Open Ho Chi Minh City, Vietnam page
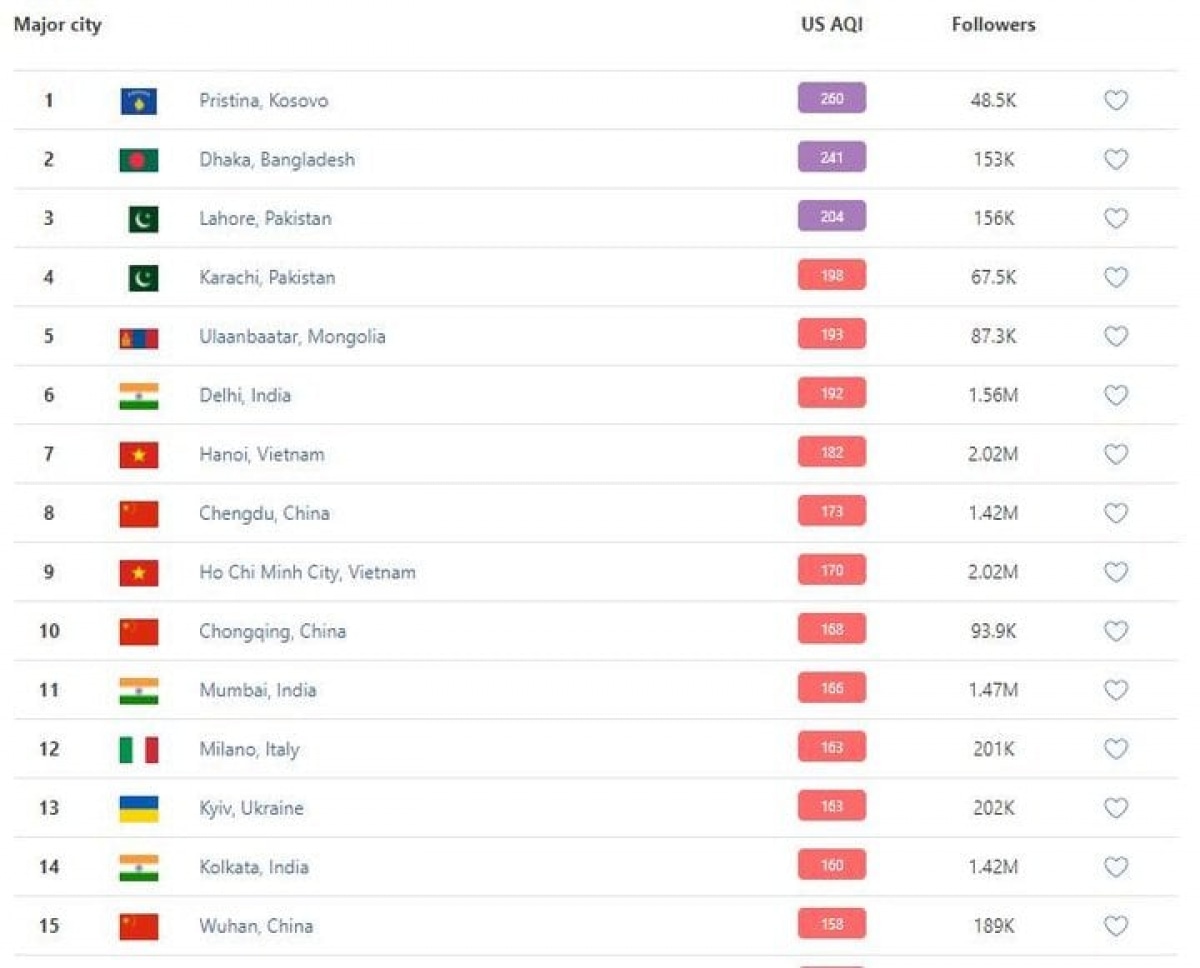This screenshot has width=1200, height=968. click(x=307, y=572)
